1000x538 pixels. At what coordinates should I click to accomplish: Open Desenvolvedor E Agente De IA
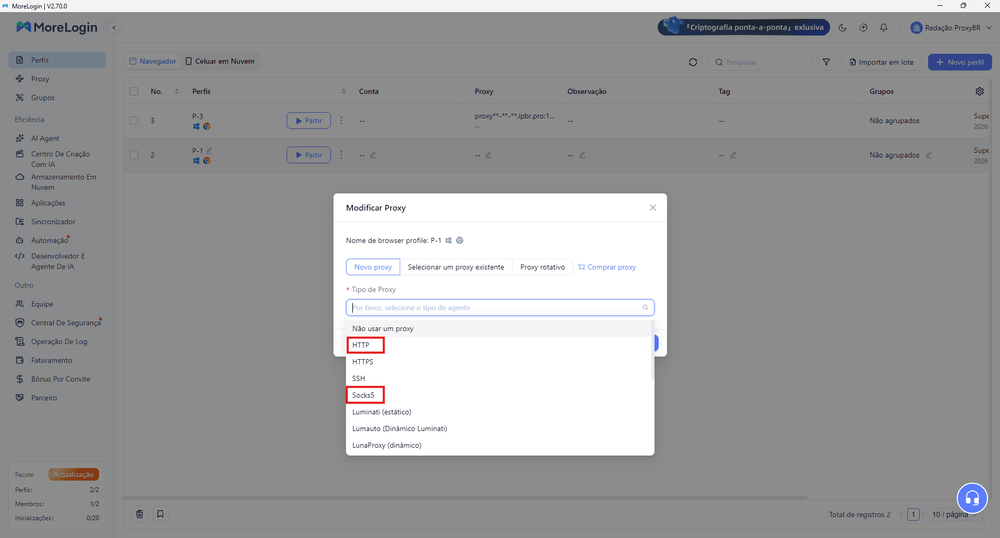57,261
